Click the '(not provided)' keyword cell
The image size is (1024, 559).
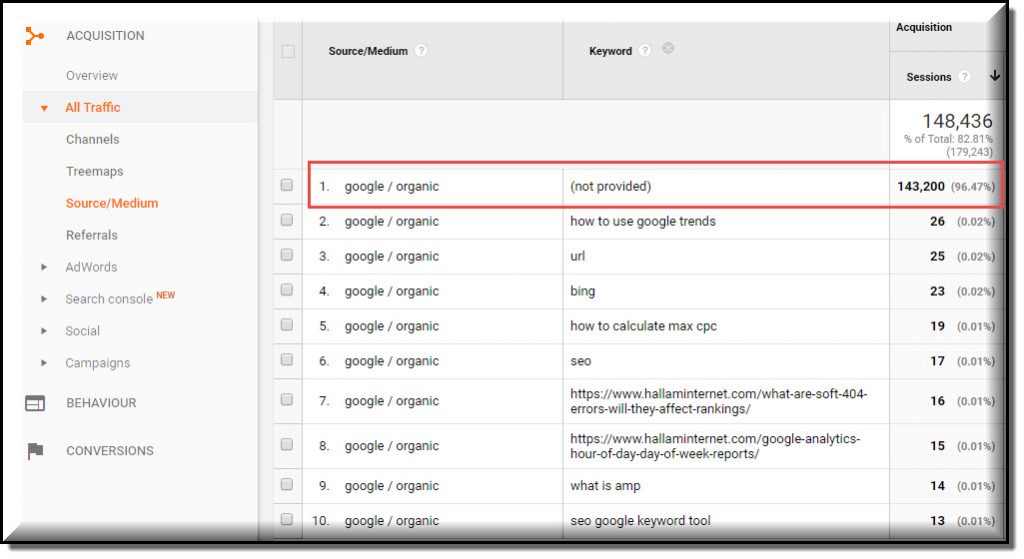pos(611,187)
